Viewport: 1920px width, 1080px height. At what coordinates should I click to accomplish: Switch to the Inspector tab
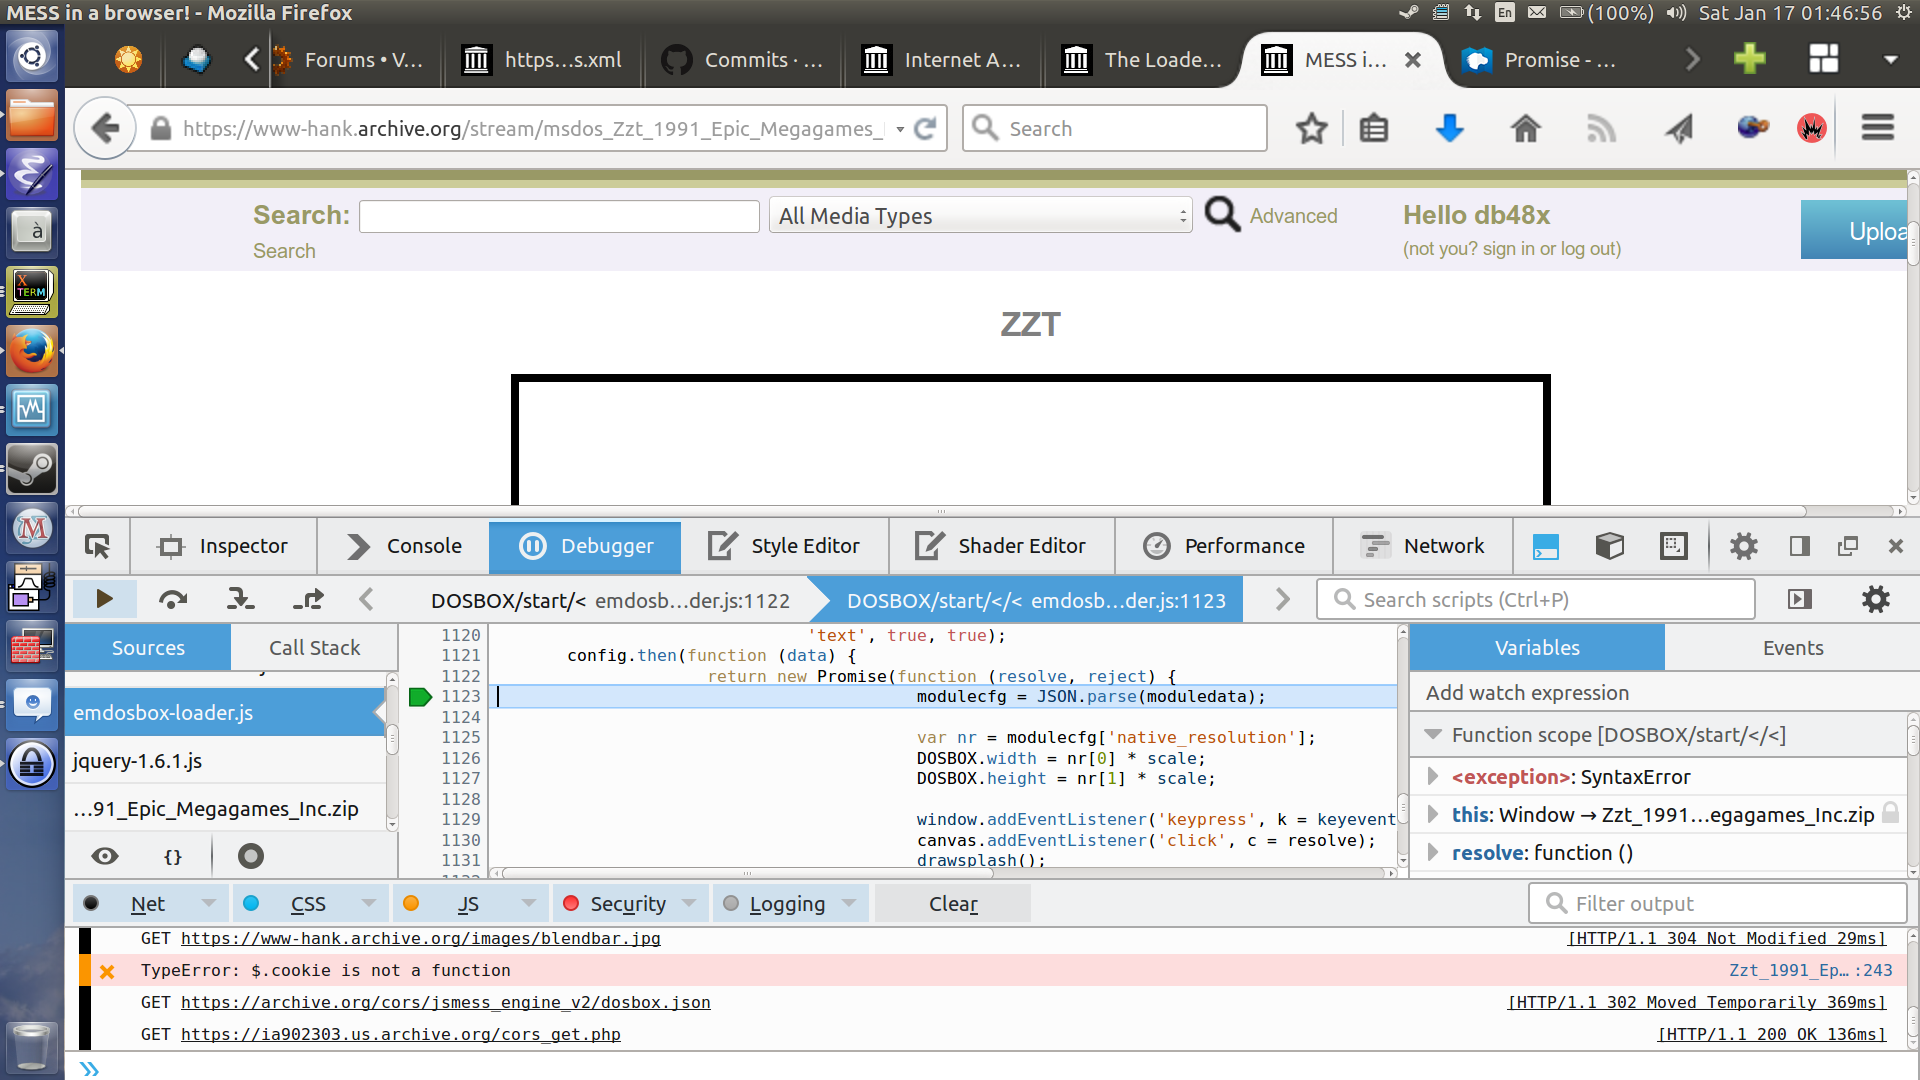click(x=223, y=546)
